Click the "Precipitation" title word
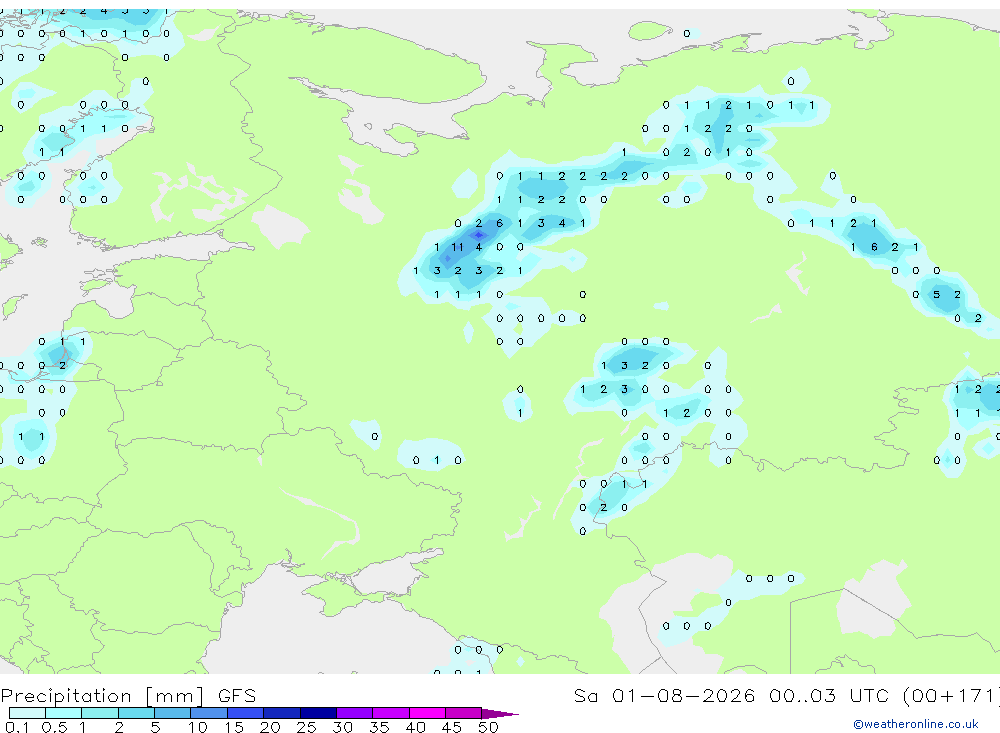 (x=66, y=696)
